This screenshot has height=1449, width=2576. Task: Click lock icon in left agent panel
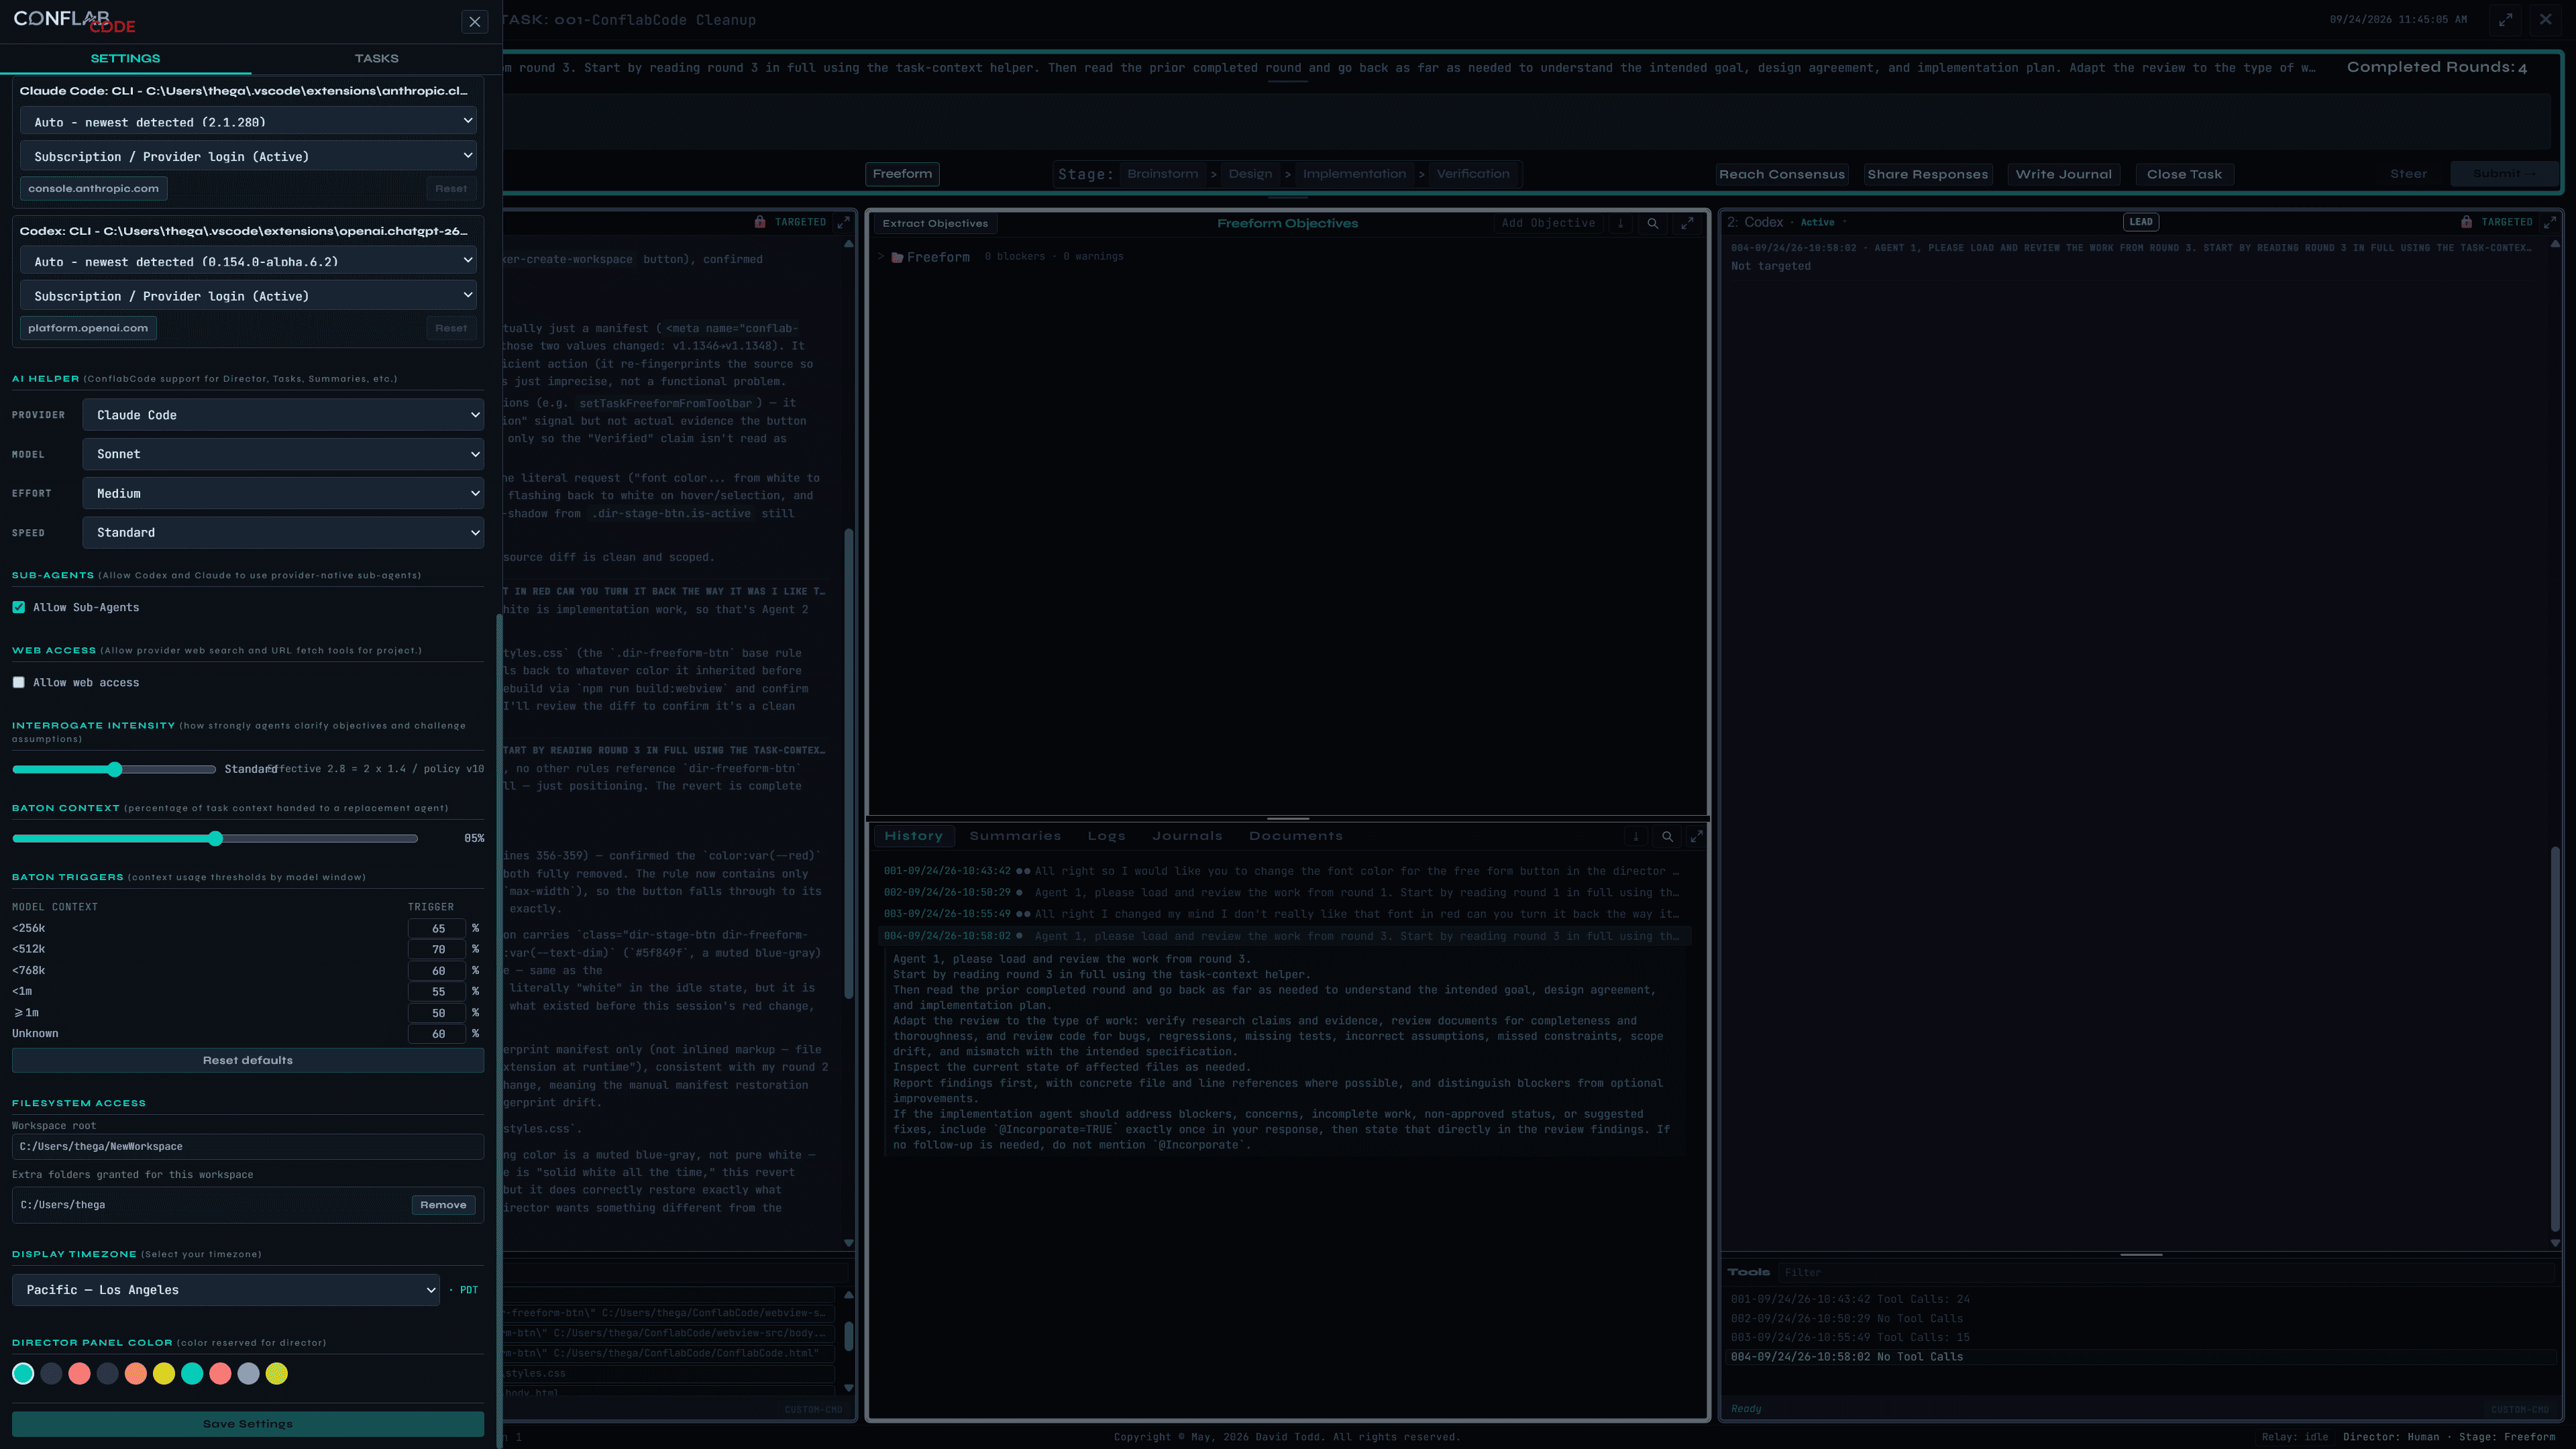click(760, 222)
